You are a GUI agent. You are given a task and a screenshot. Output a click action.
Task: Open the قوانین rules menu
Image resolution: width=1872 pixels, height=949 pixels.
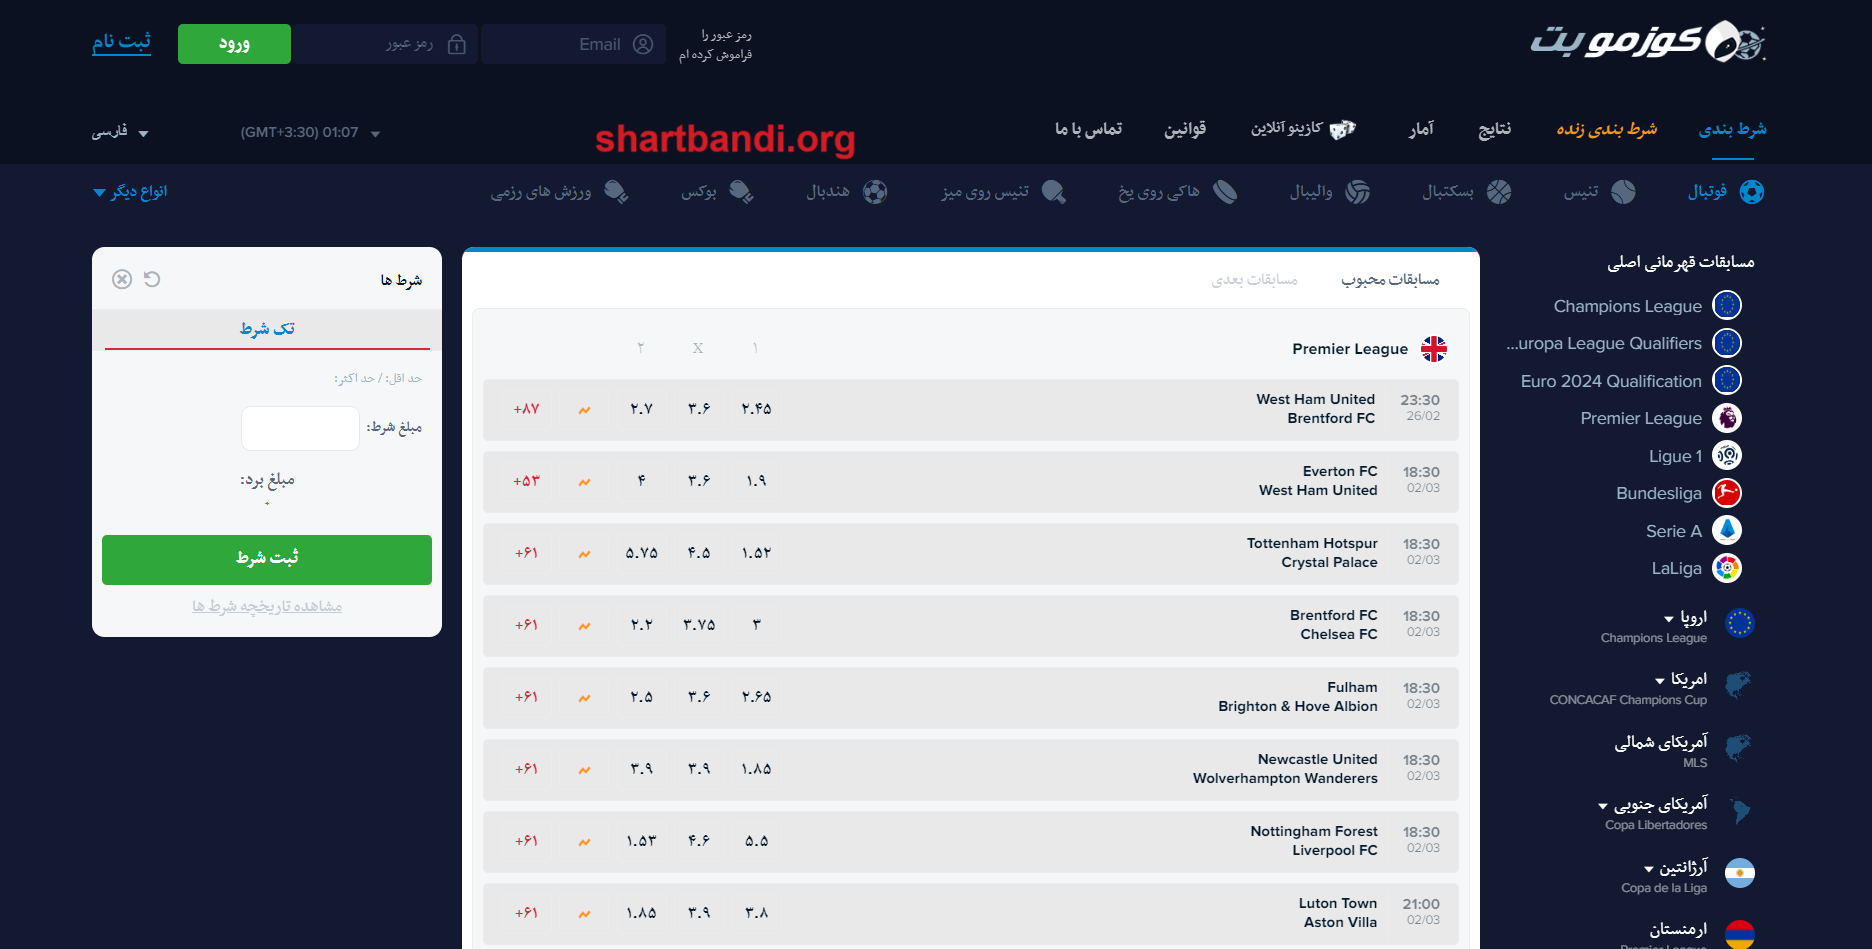[1185, 129]
